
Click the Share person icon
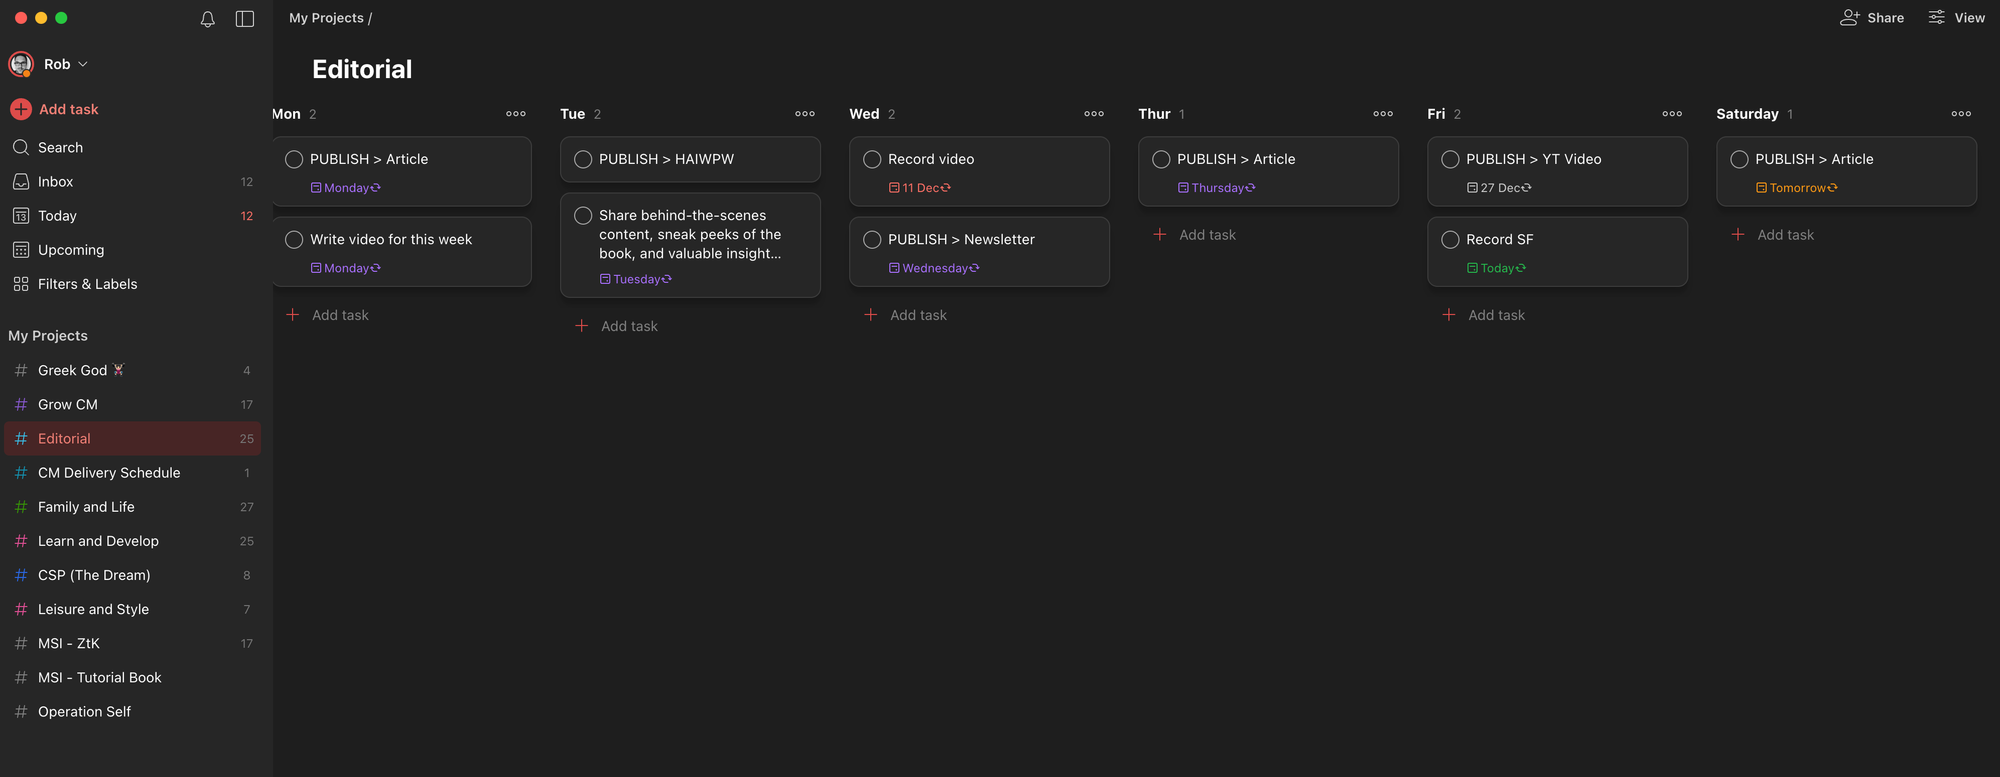(1850, 18)
